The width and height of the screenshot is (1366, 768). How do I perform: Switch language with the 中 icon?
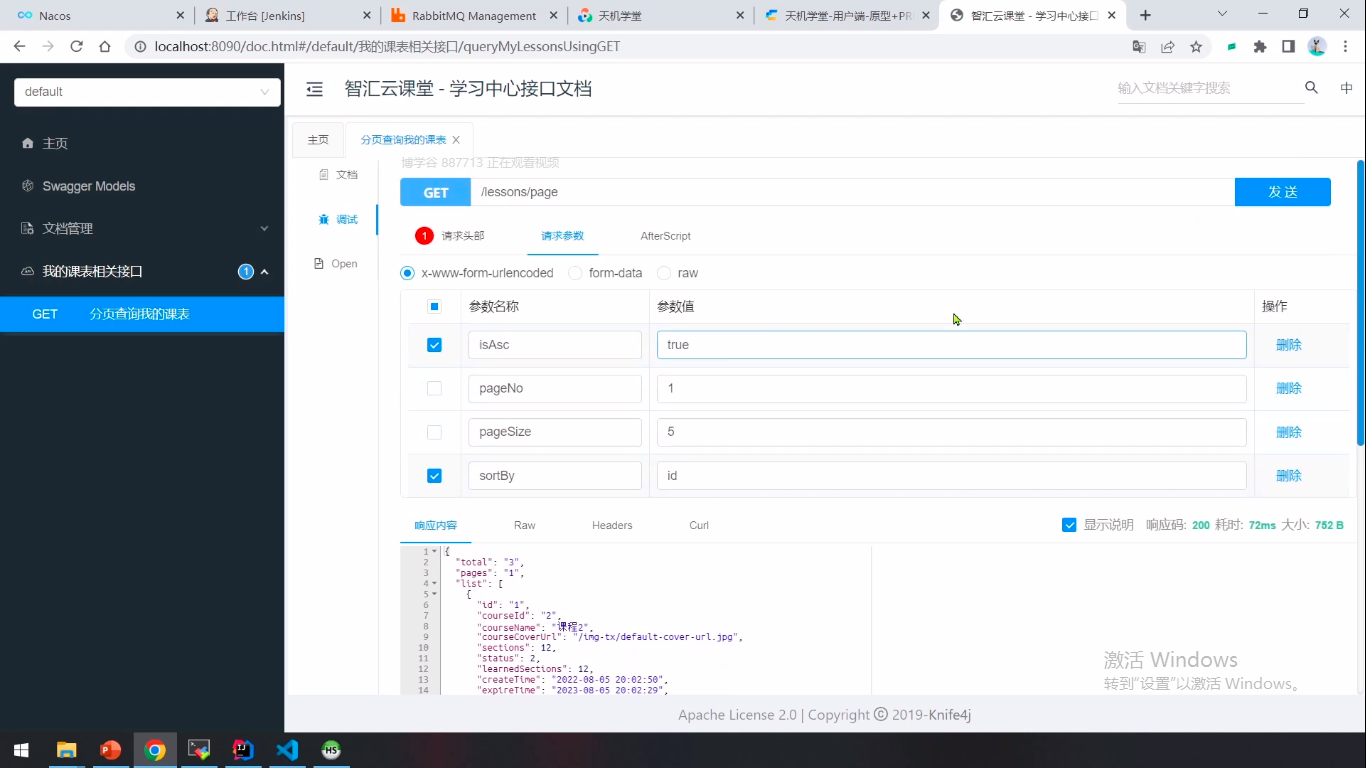point(1346,88)
